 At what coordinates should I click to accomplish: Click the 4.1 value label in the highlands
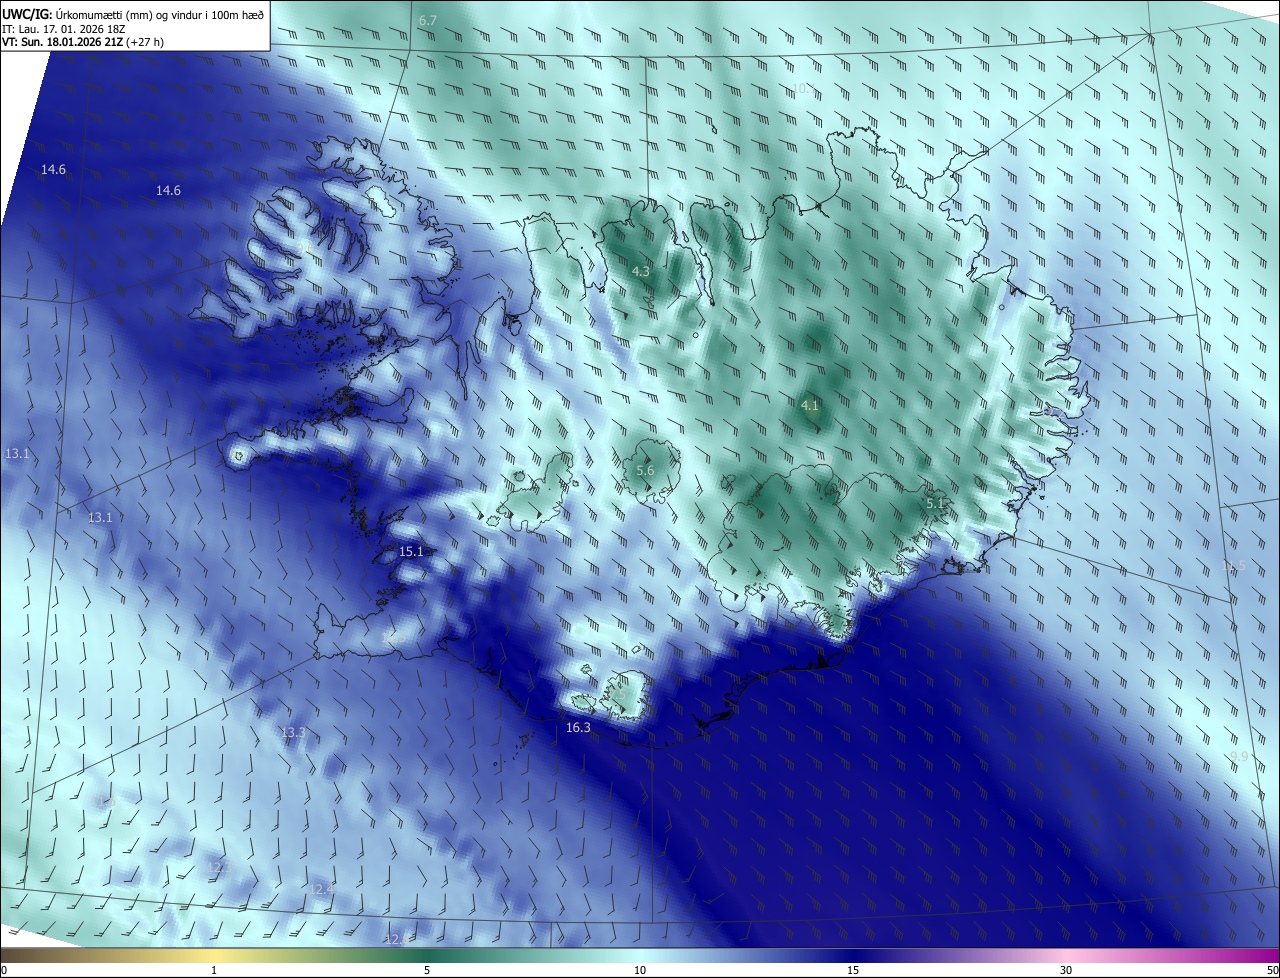(x=810, y=405)
